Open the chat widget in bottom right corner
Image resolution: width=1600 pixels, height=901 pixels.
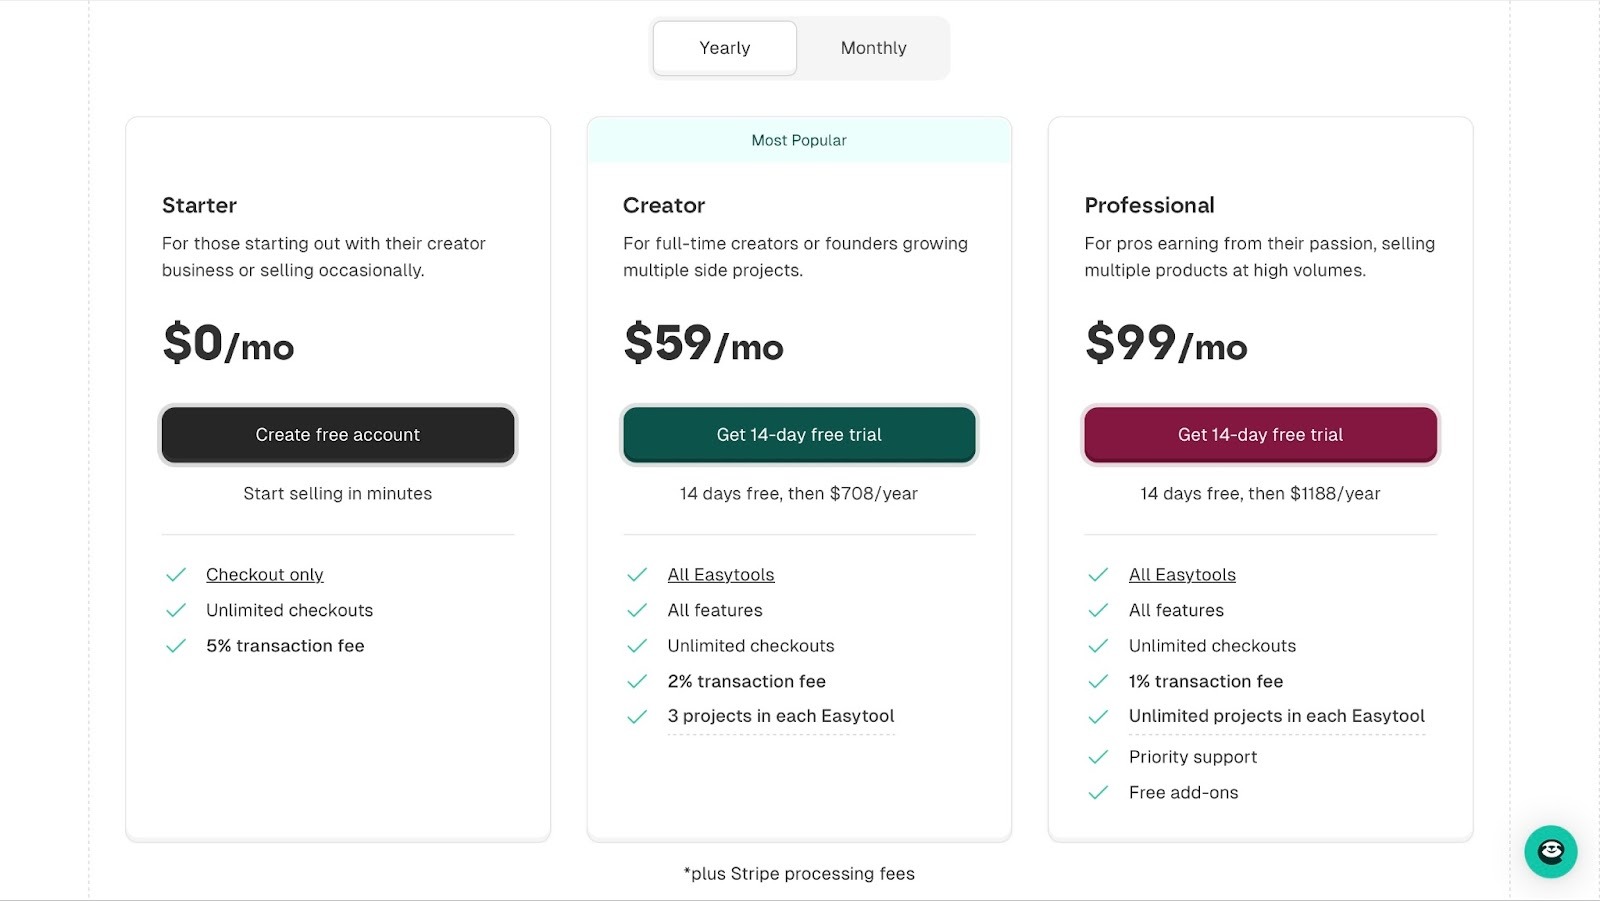[x=1549, y=852]
